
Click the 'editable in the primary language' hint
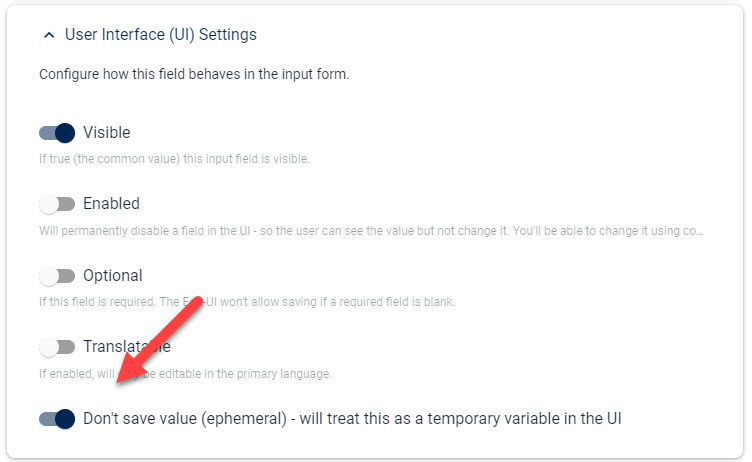(185, 374)
